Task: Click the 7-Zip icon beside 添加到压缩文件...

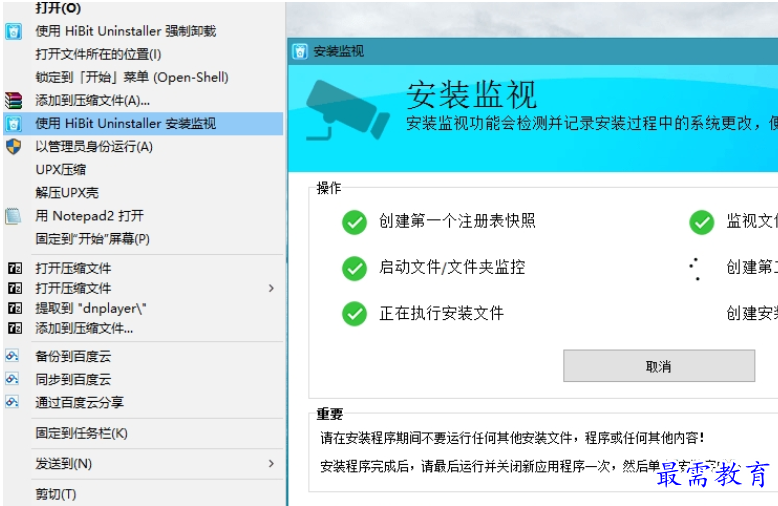Action: 15,328
